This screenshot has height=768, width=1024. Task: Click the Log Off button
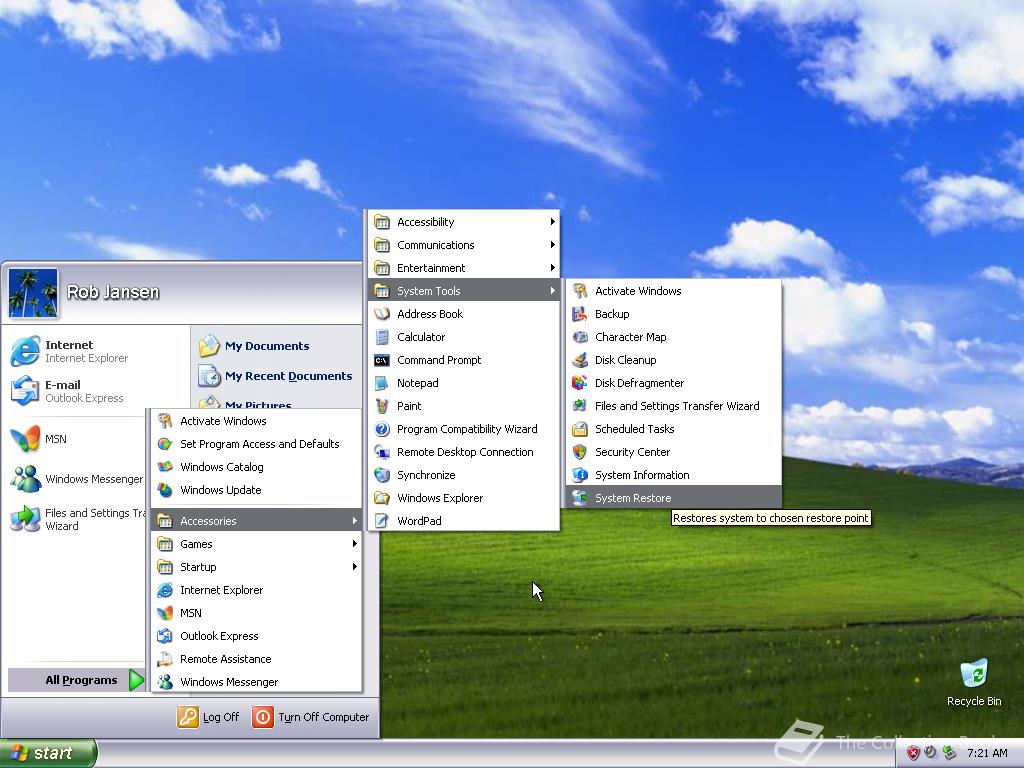click(x=208, y=717)
